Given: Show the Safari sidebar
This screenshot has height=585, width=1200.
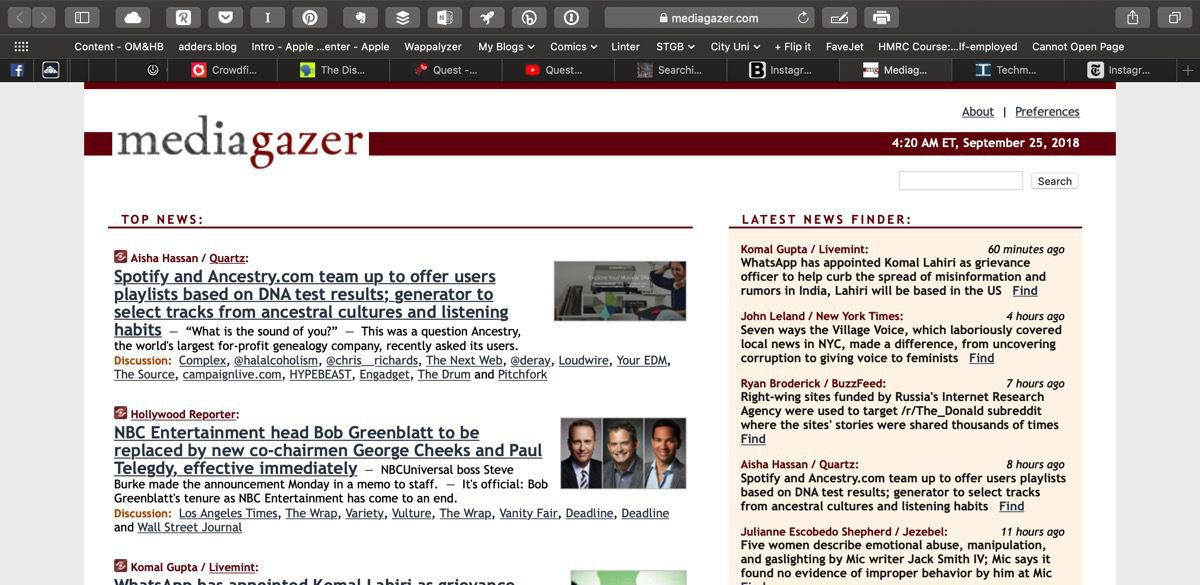Looking at the screenshot, I should [82, 17].
